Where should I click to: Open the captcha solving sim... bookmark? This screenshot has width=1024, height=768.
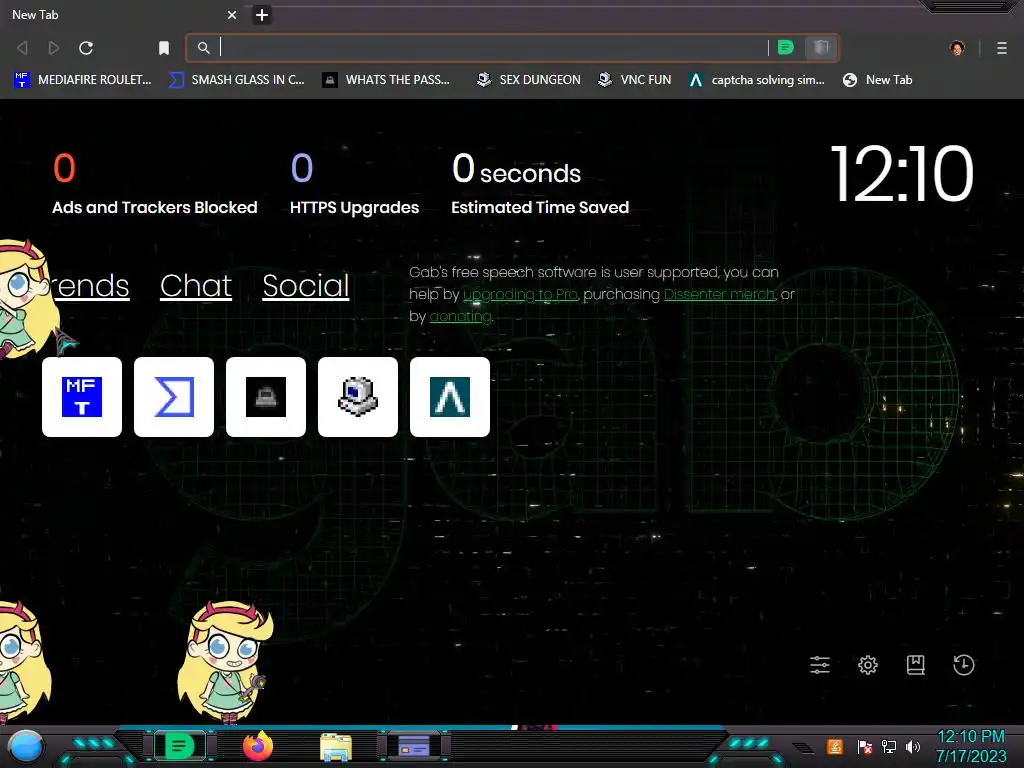[757, 80]
